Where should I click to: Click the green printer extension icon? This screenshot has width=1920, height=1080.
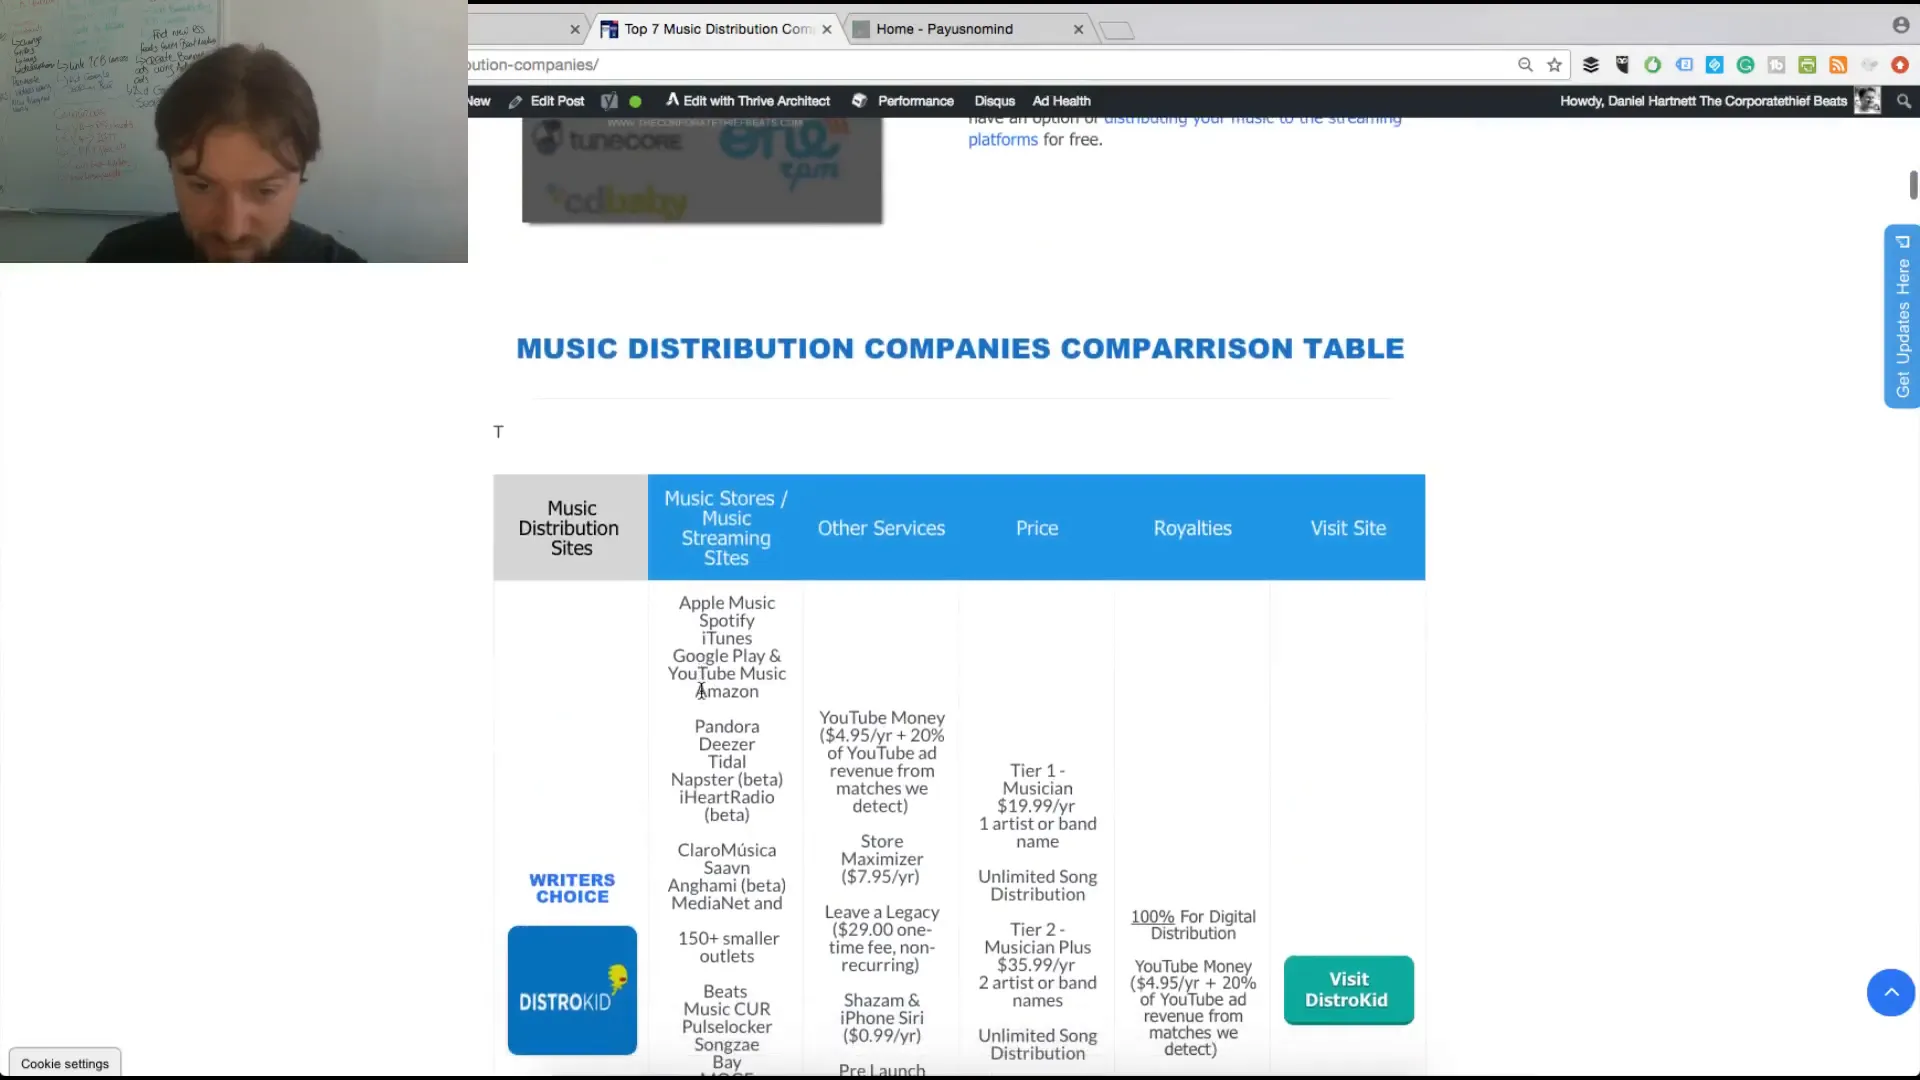tap(1807, 65)
